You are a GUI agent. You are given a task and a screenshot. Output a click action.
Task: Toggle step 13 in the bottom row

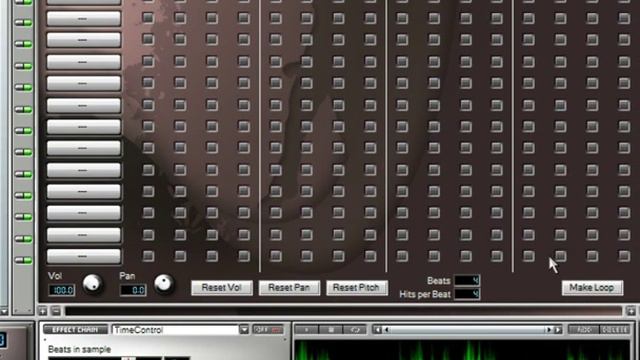[529, 256]
